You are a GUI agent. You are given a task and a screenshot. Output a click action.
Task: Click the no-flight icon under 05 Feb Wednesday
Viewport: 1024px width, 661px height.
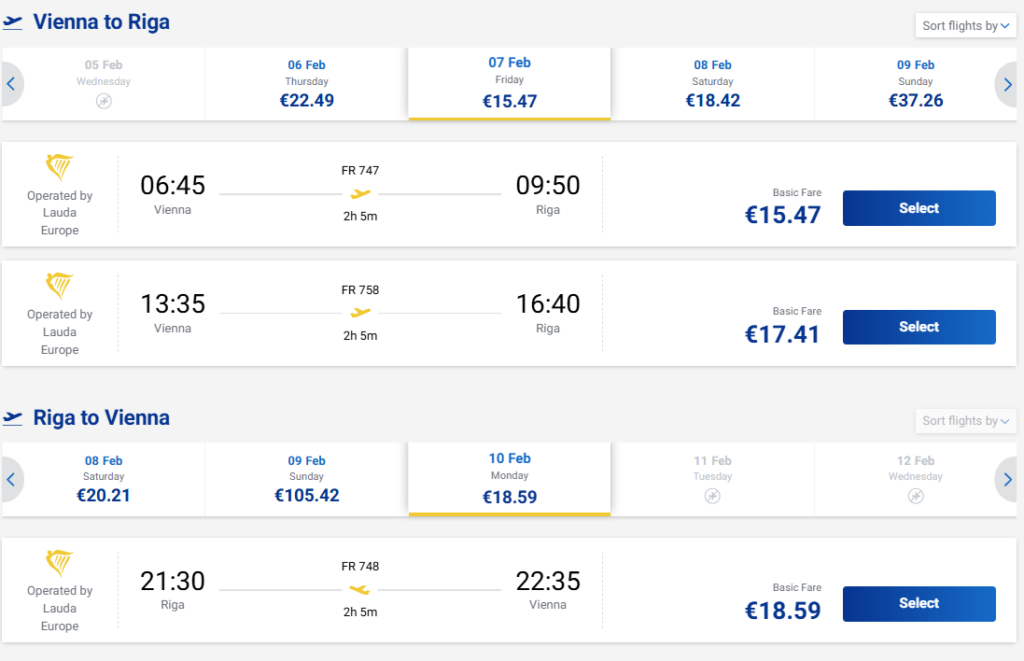pyautogui.click(x=104, y=101)
